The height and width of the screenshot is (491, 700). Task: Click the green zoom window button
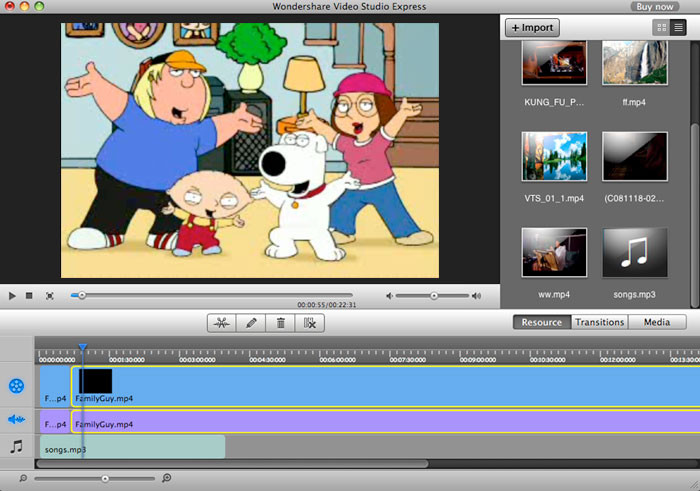point(39,6)
